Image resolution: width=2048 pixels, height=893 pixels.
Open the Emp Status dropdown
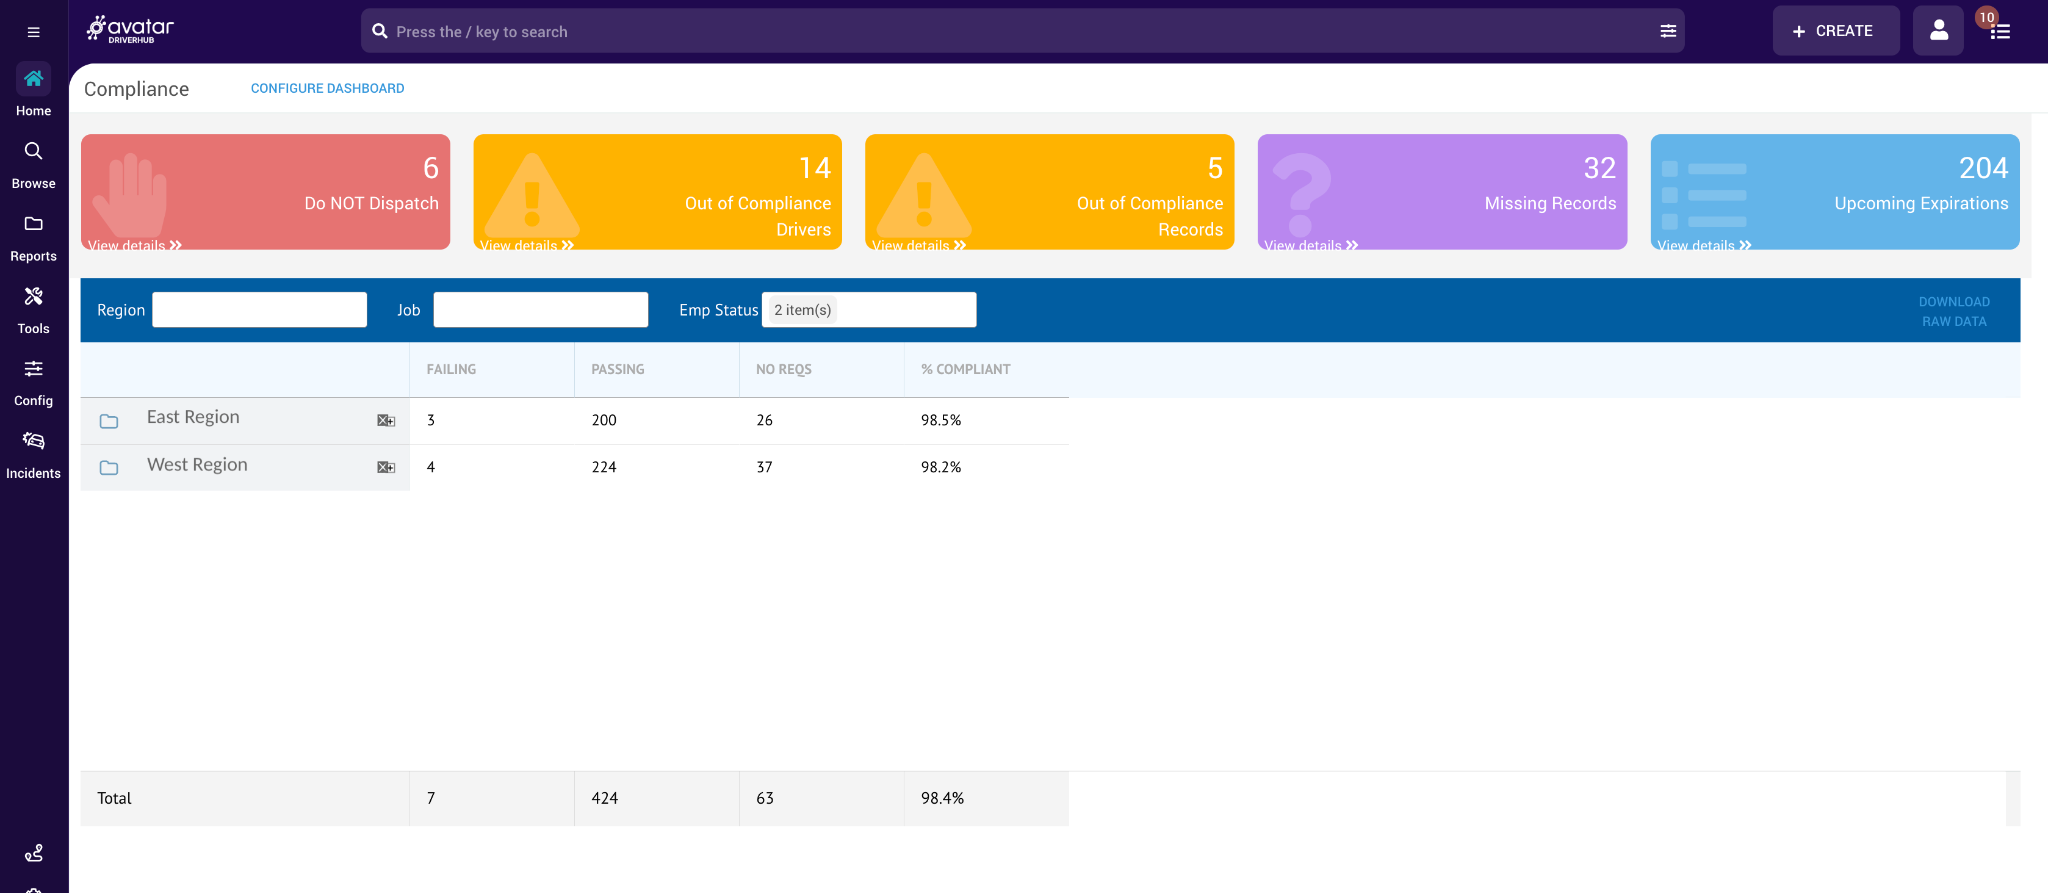(868, 310)
